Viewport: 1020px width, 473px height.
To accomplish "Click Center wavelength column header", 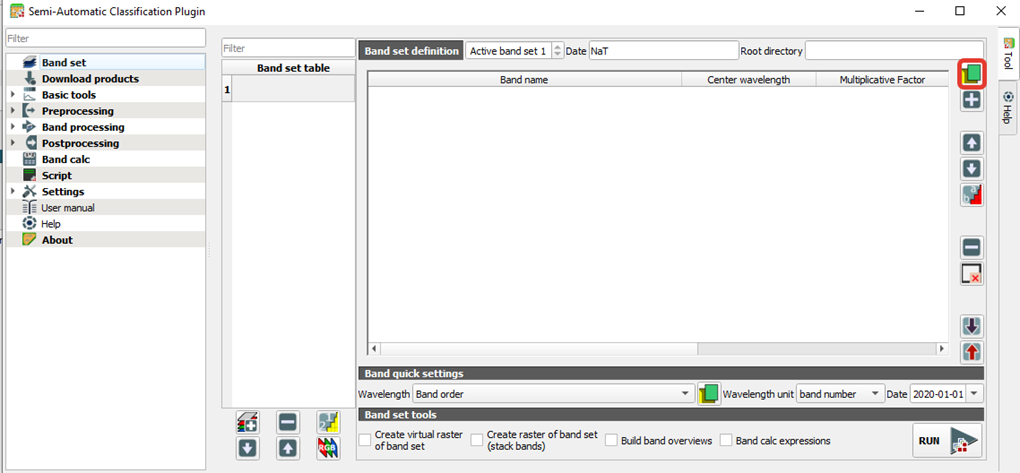I will coord(748,79).
